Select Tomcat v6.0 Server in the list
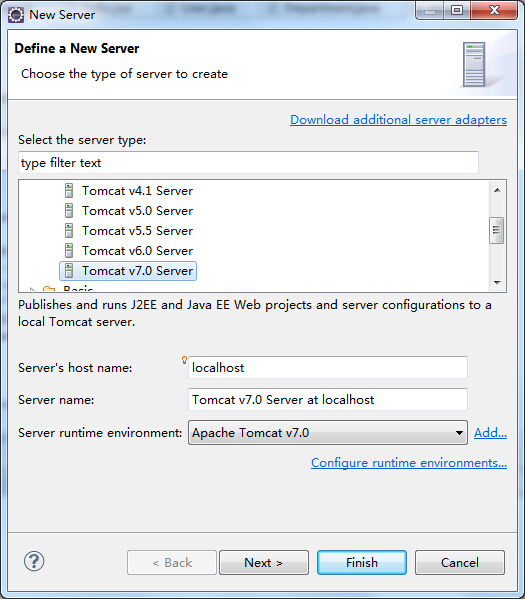The image size is (525, 599). (137, 251)
